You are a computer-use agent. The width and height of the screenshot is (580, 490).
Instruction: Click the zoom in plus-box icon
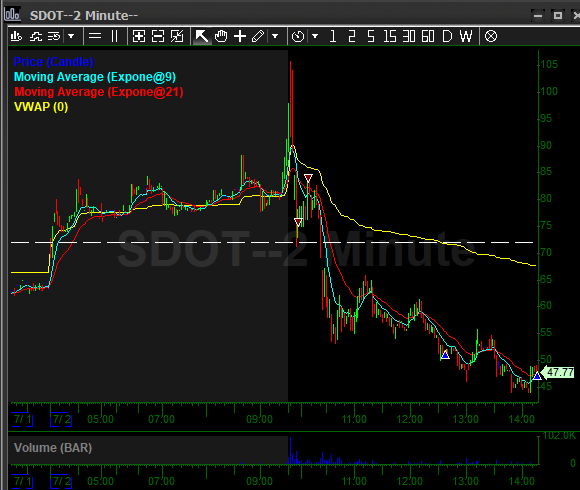coord(139,36)
